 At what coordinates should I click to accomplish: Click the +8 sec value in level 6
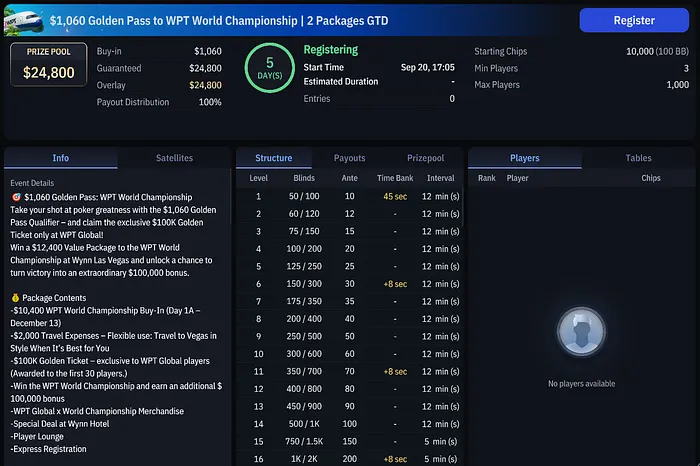click(x=395, y=284)
